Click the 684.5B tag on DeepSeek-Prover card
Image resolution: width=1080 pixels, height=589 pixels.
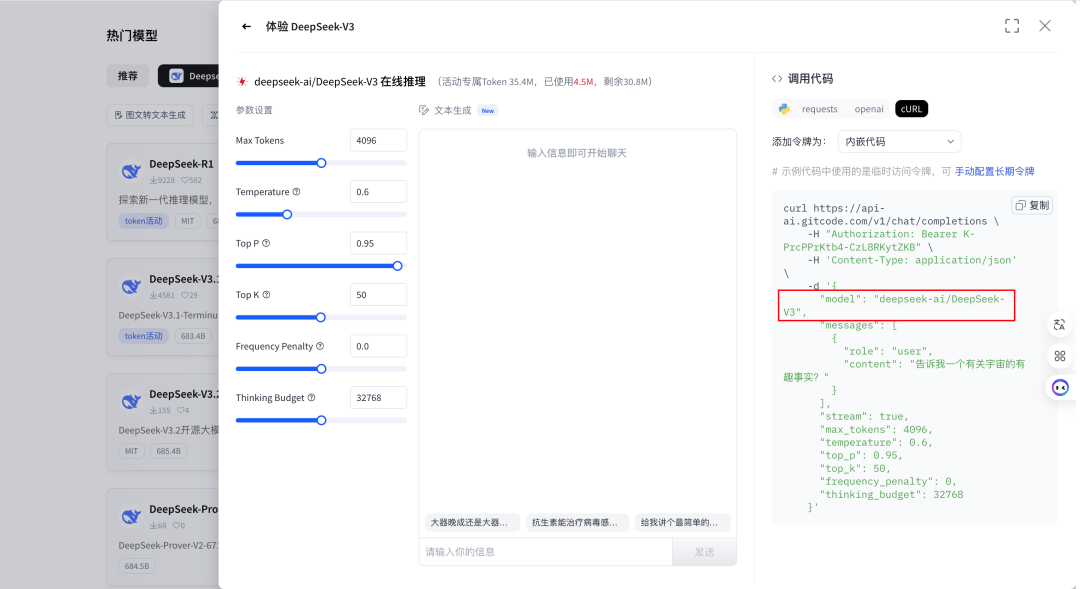136,566
